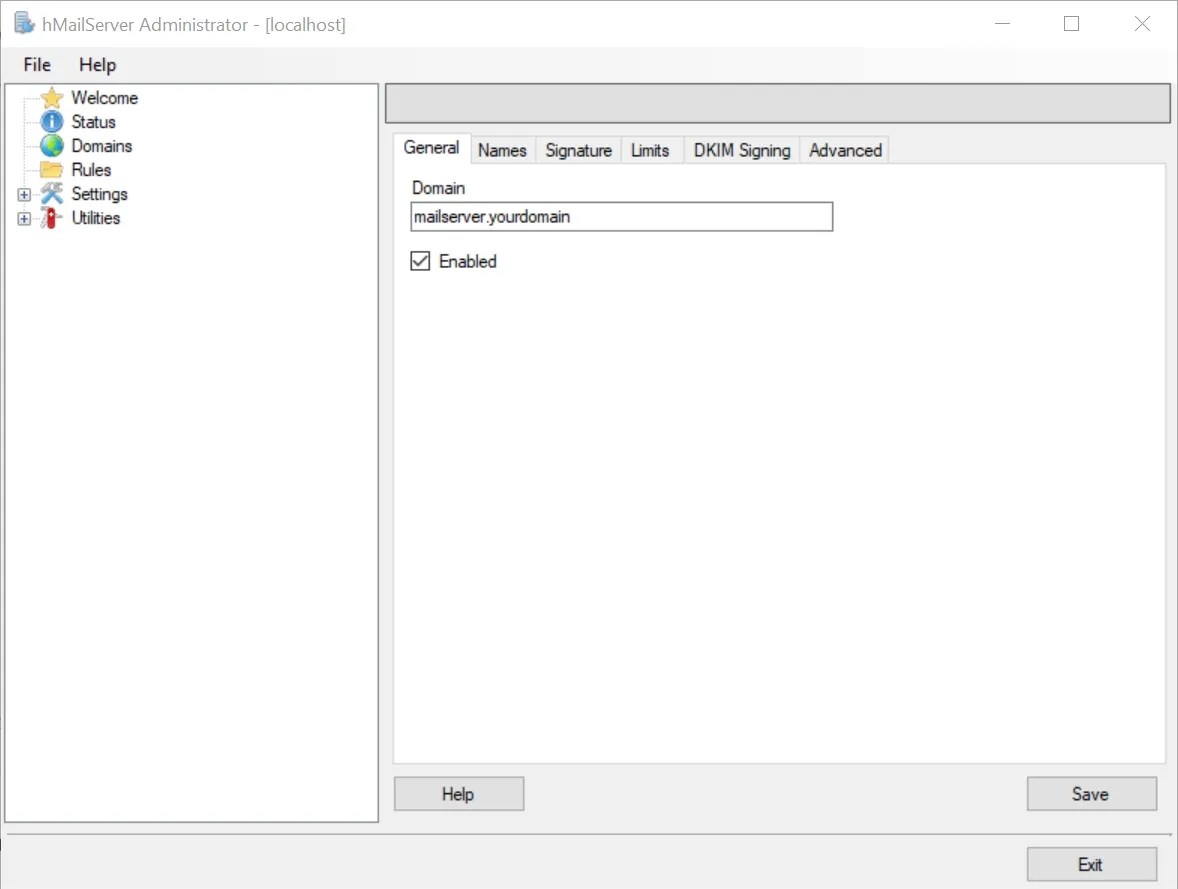The width and height of the screenshot is (1178, 889).
Task: Click the Rules folder icon
Action: [52, 170]
